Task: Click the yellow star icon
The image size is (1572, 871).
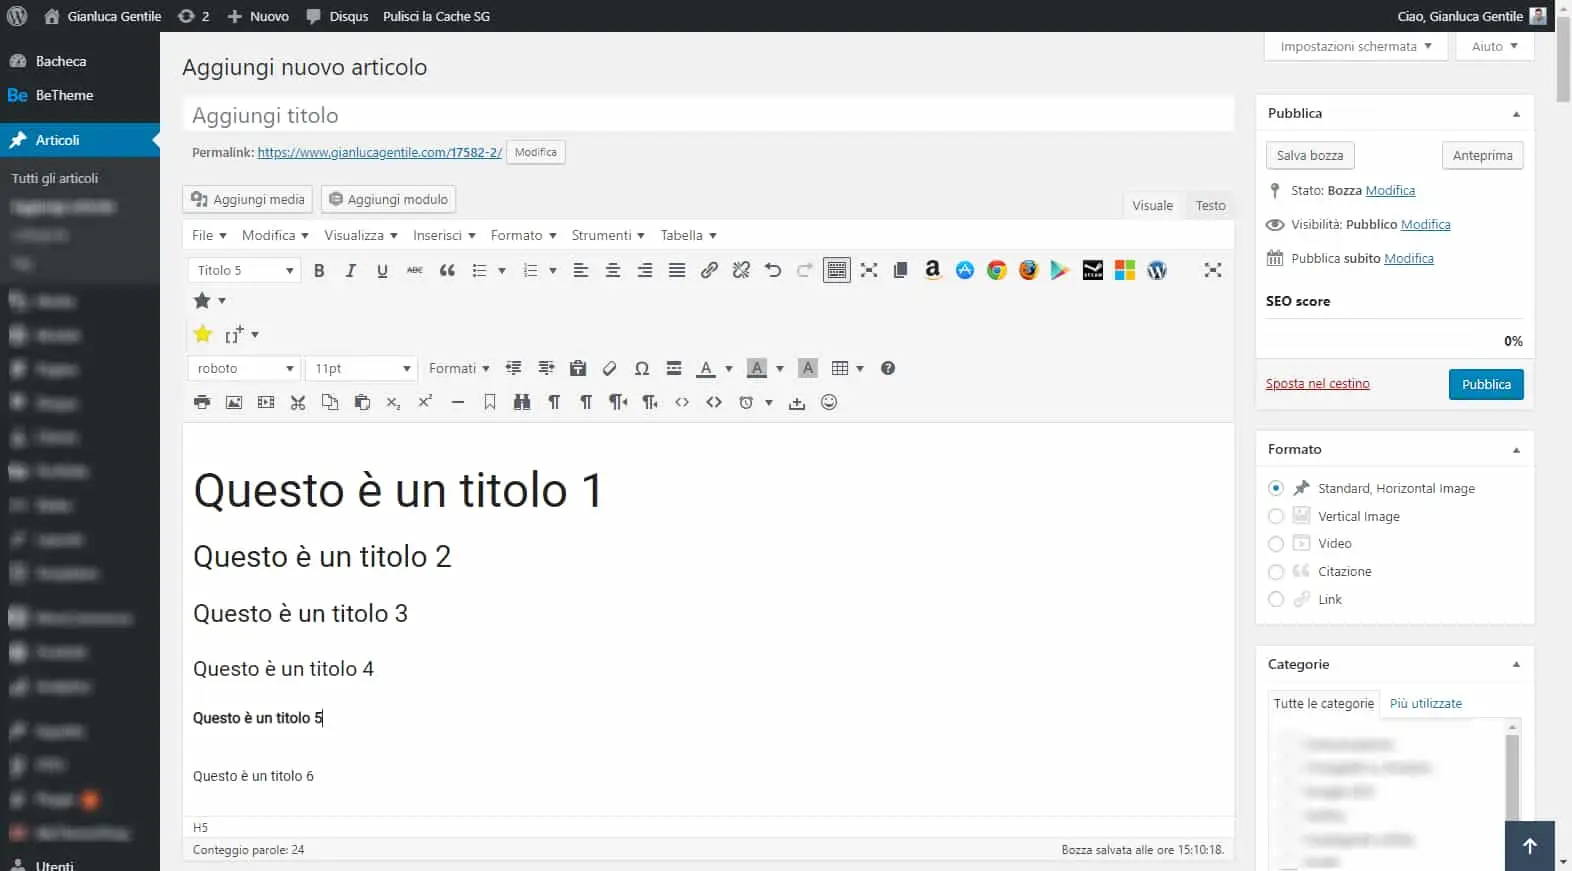Action: 203,334
